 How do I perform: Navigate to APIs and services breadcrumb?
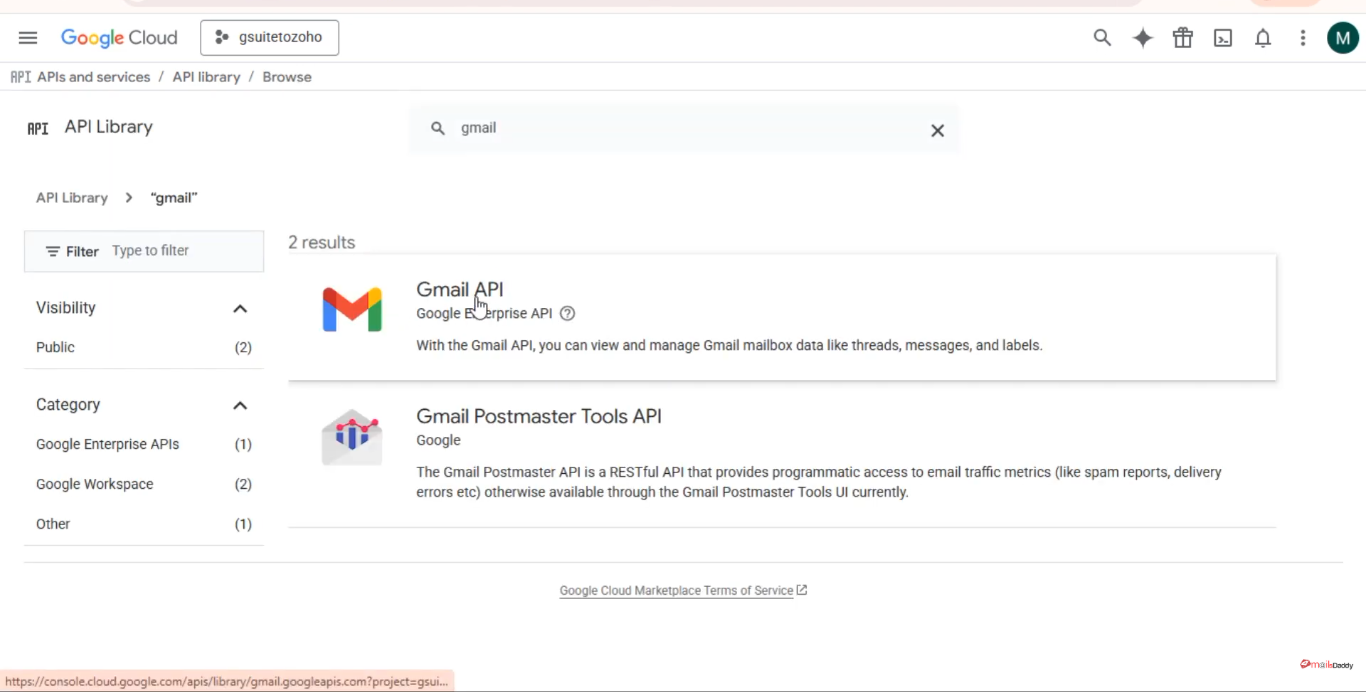coord(93,76)
